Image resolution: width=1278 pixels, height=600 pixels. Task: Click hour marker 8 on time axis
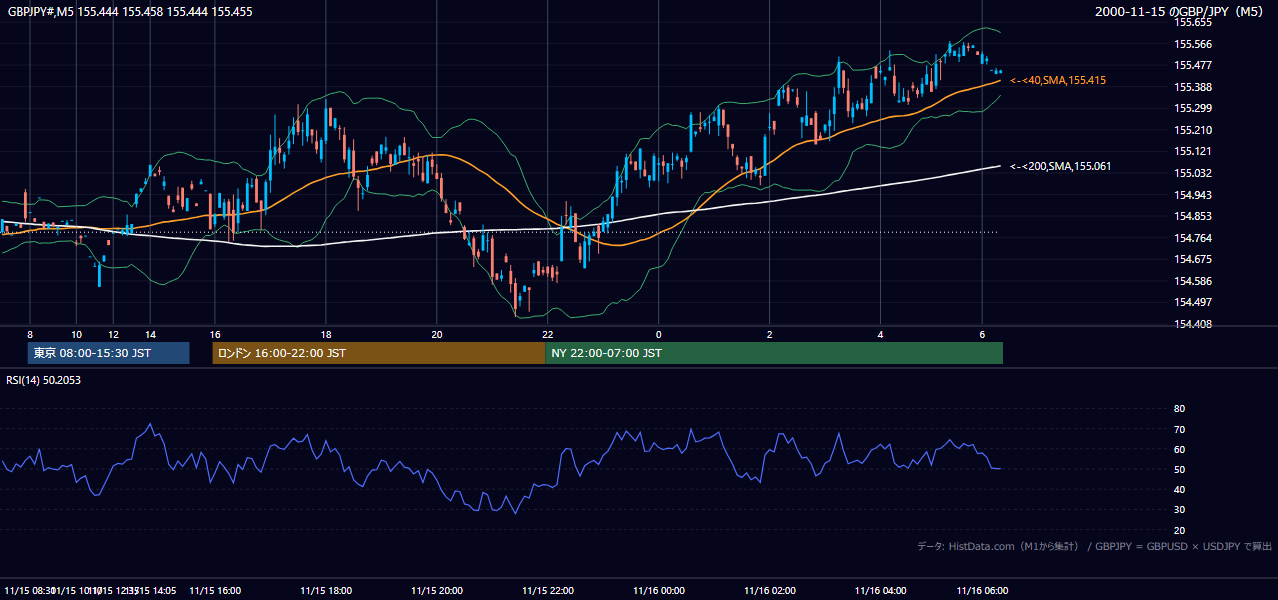point(30,334)
